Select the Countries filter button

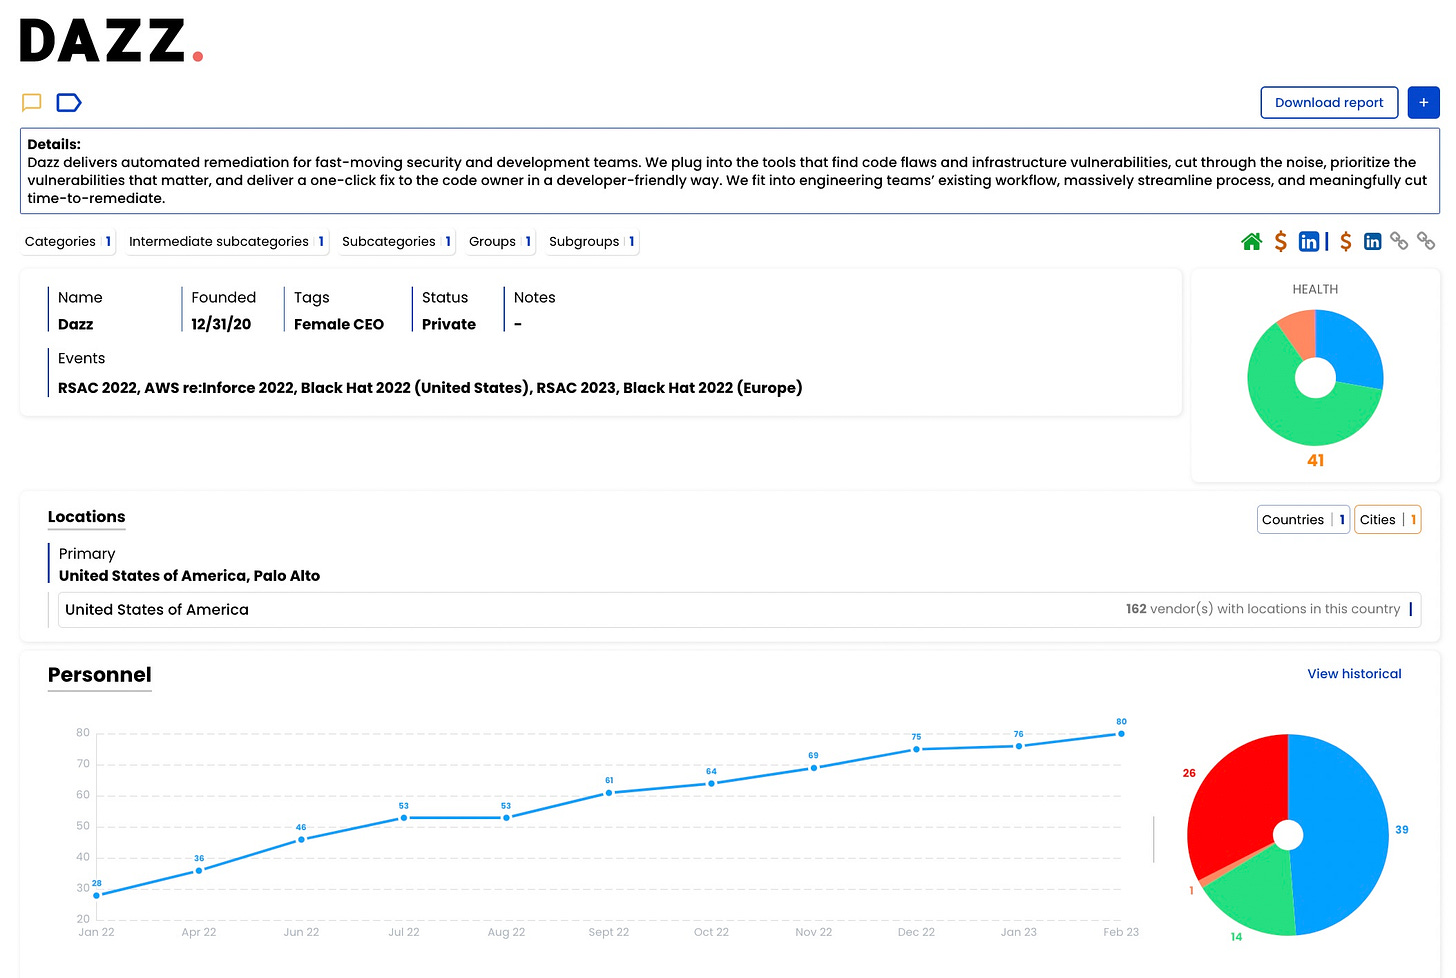tap(1303, 519)
